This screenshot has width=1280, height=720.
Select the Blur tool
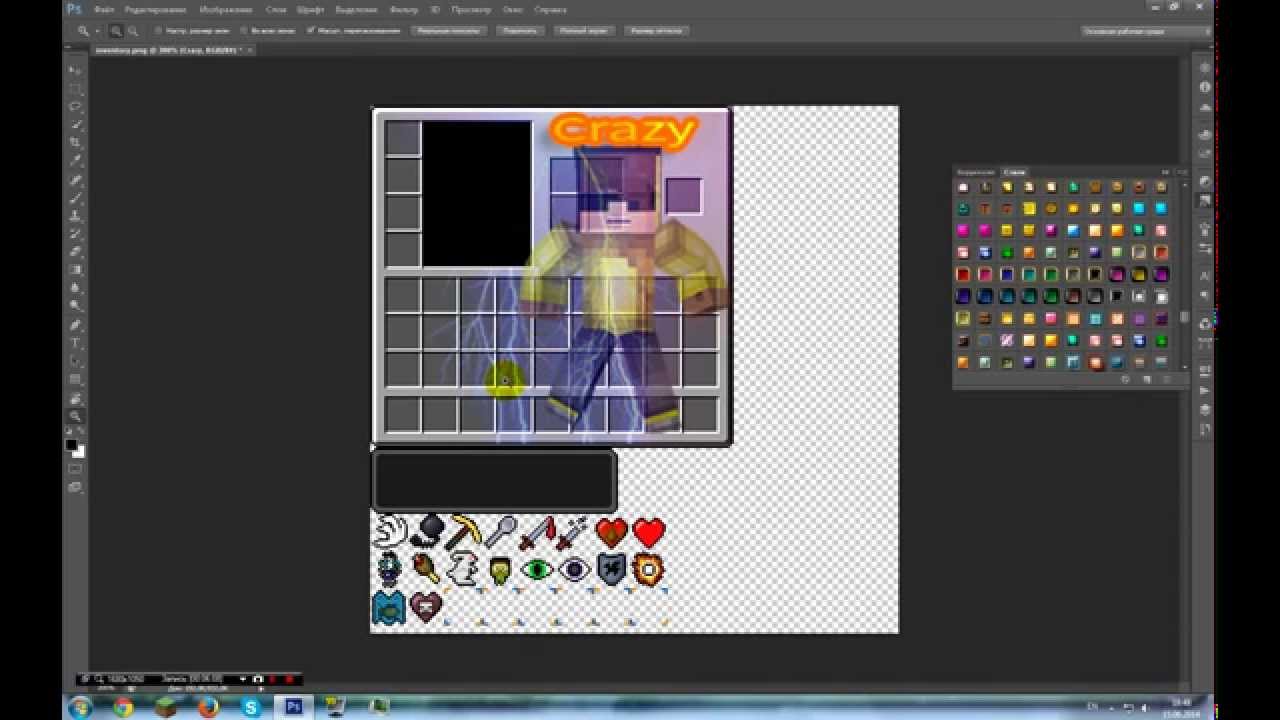75,288
